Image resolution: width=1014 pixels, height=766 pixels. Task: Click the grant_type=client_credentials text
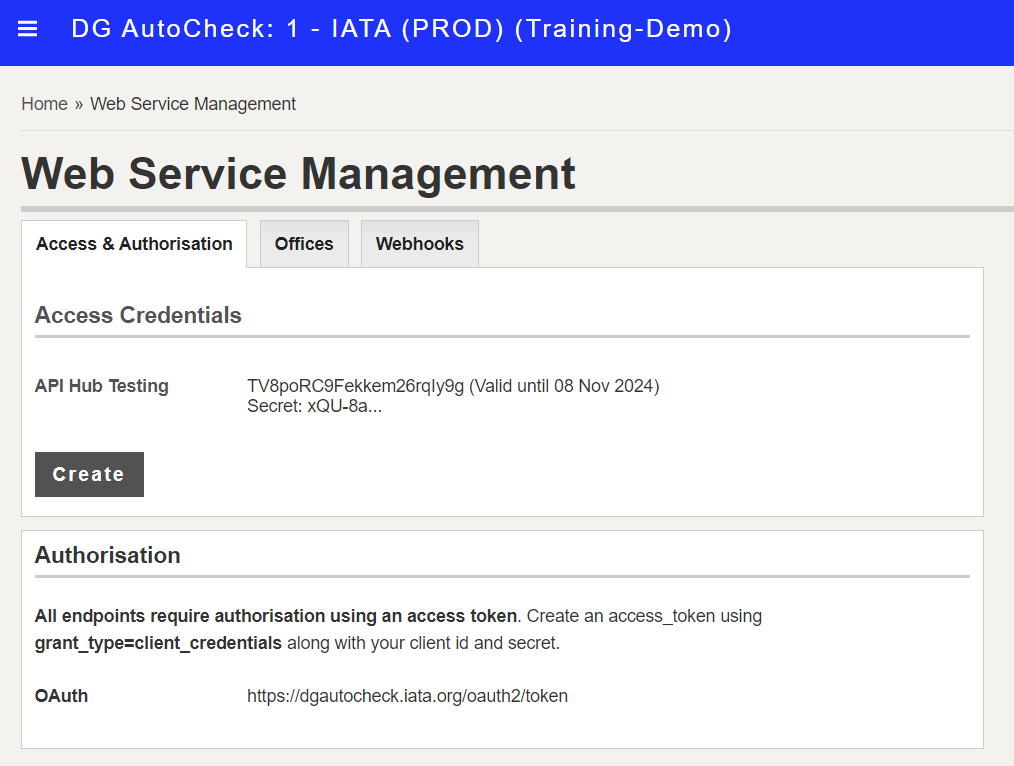click(x=158, y=643)
